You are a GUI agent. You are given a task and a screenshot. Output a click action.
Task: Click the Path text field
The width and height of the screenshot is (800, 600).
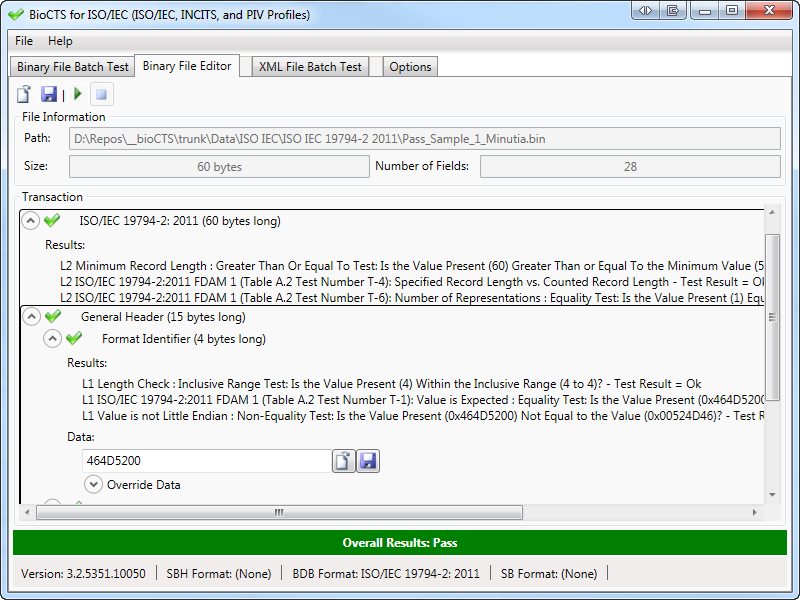pyautogui.click(x=425, y=138)
